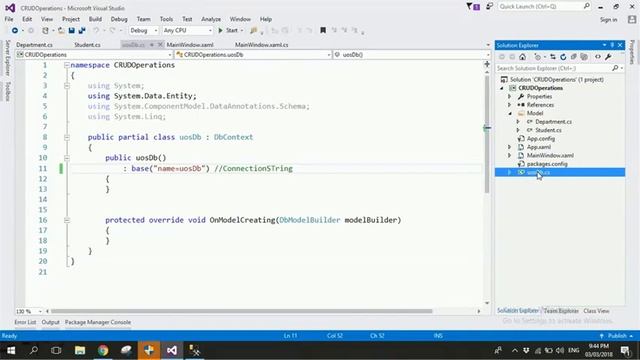This screenshot has height=360, width=640.
Task: Click the navigate backward toolbar icon
Action: (x=15, y=31)
